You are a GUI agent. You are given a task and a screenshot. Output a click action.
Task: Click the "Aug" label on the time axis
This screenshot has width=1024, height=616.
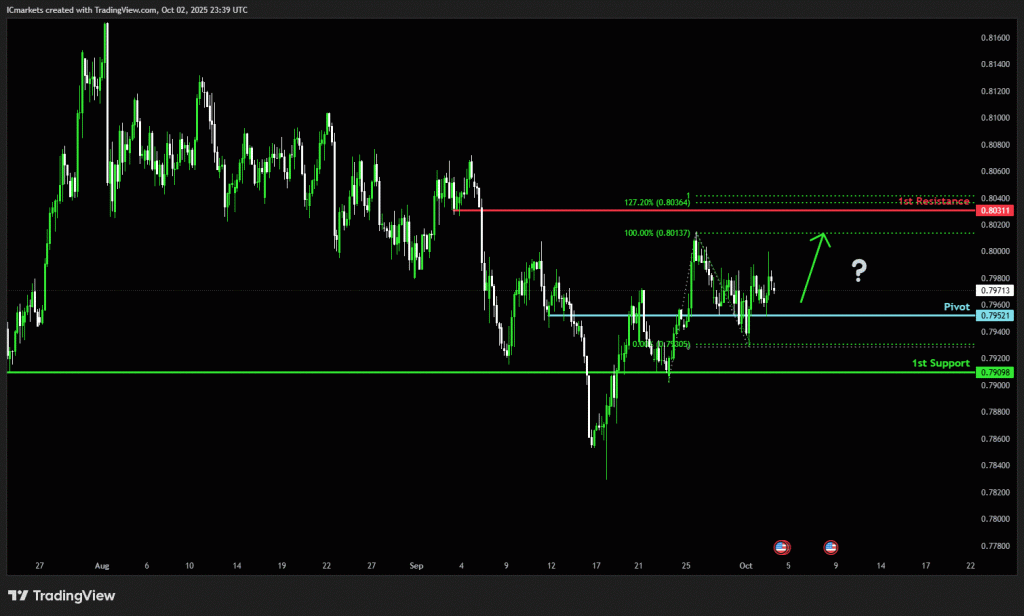pos(101,566)
